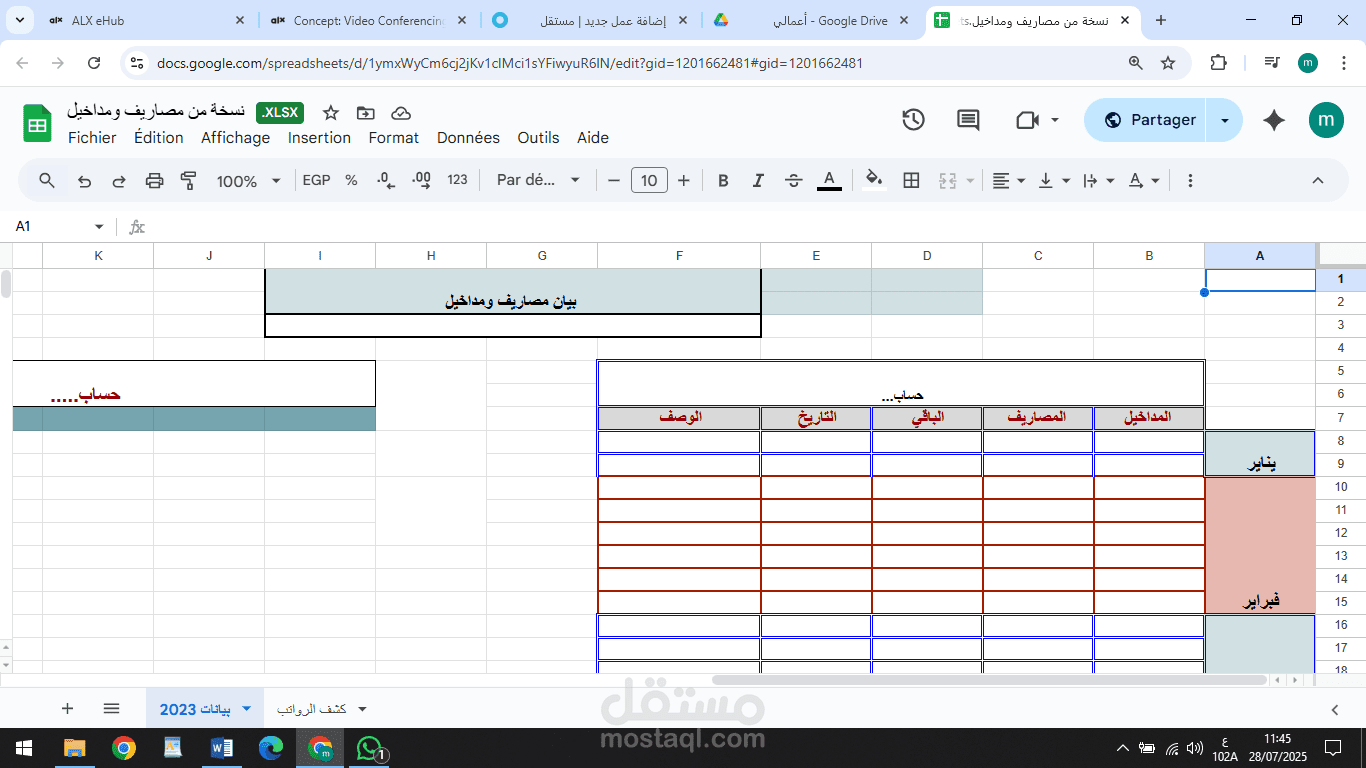
Task: Open the 123 number formats menu
Action: [x=457, y=181]
